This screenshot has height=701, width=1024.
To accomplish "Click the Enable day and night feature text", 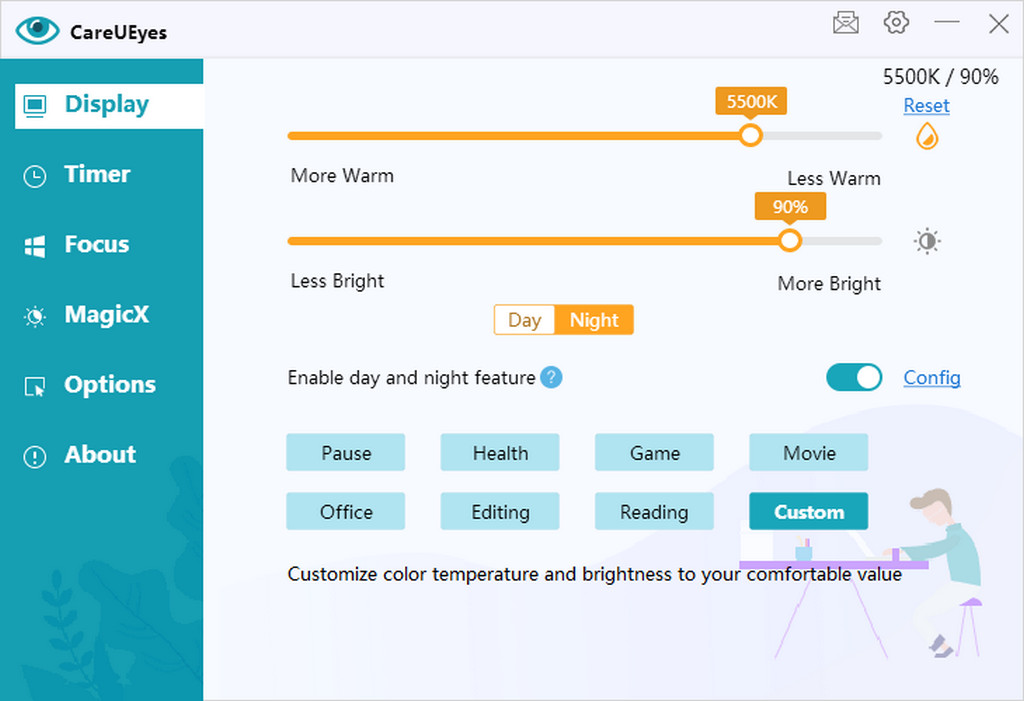I will pyautogui.click(x=411, y=378).
